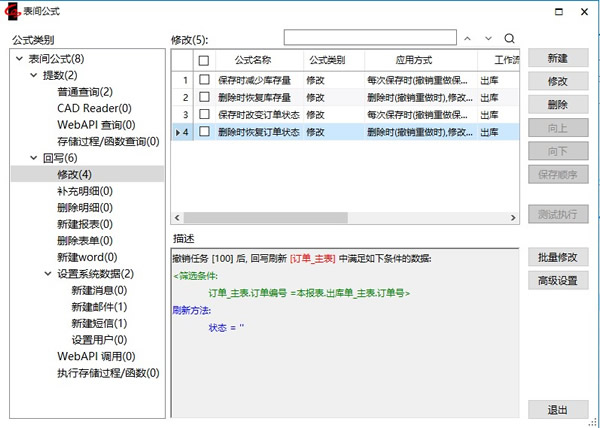This screenshot has height=428, width=600.
Task: Collapse the 设置系统数据(2) branch
Action: tap(48, 274)
